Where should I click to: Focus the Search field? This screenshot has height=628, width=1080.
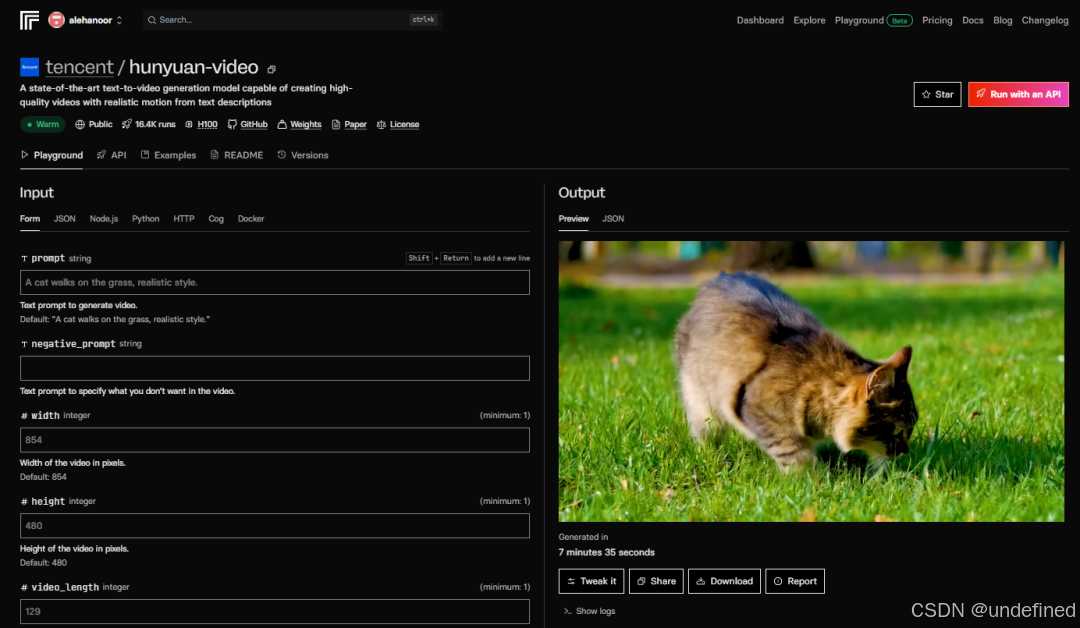tap(292, 20)
